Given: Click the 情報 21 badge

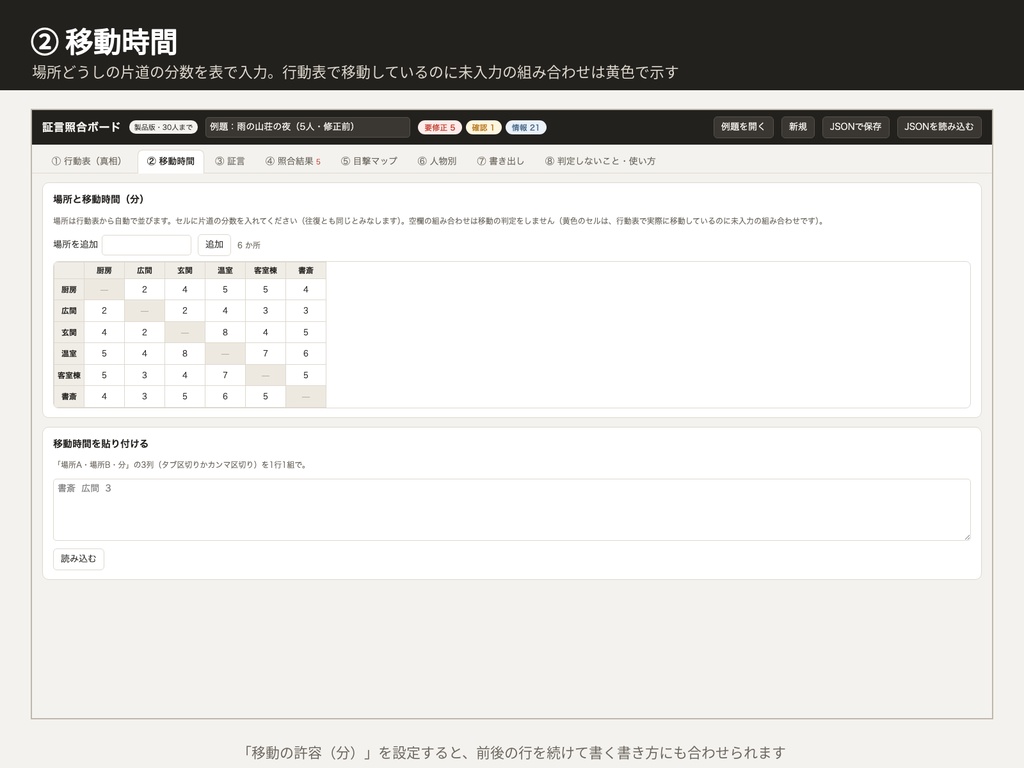Looking at the screenshot, I should point(526,127).
